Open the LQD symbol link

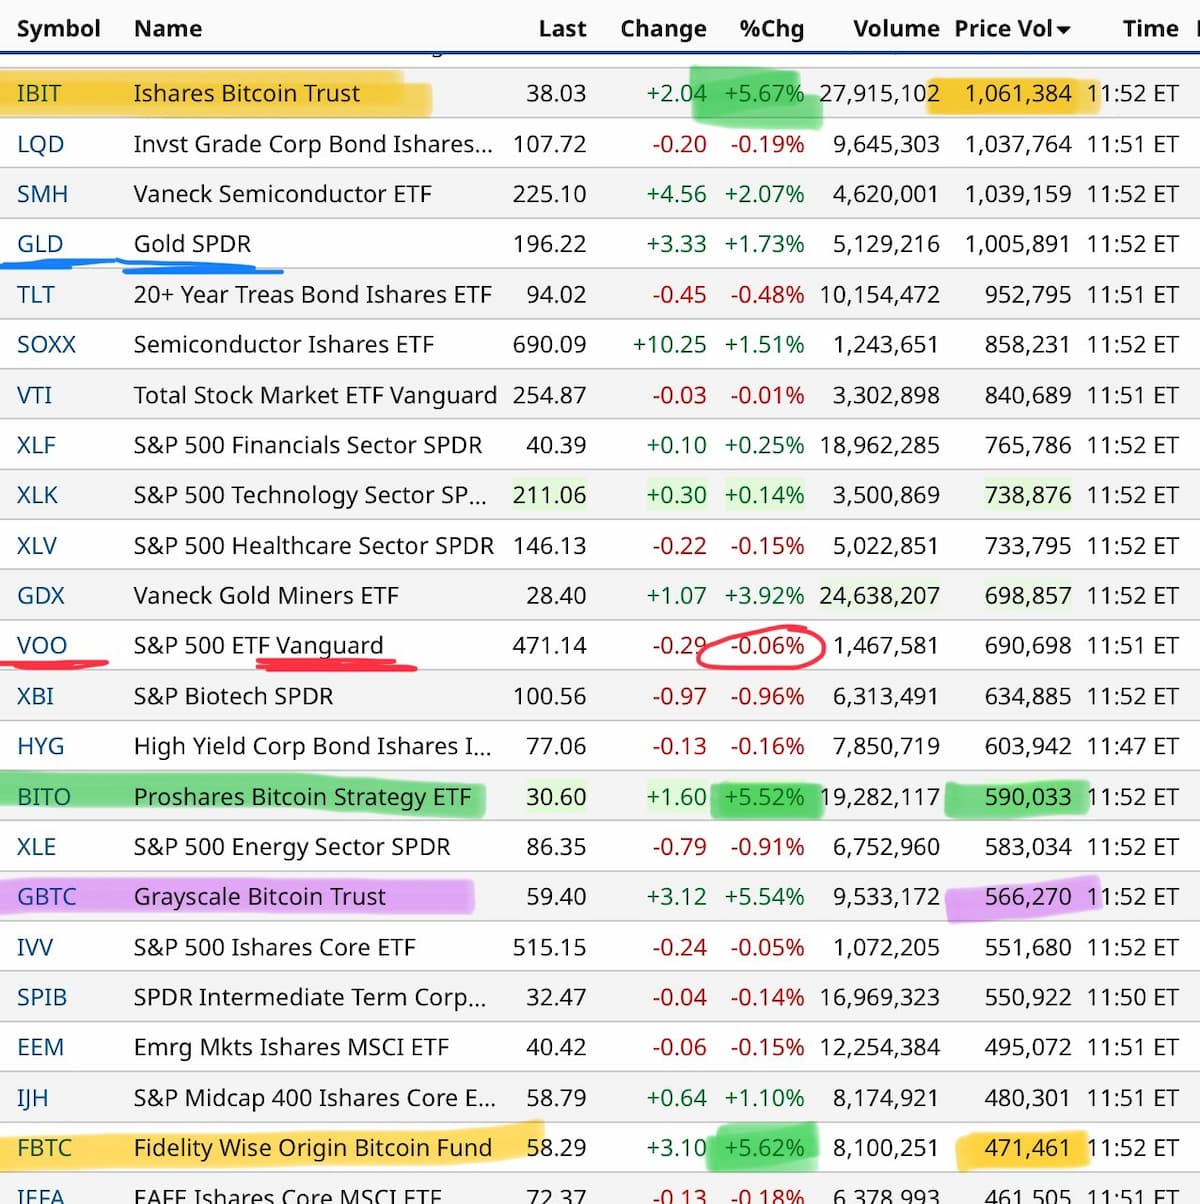click(40, 144)
